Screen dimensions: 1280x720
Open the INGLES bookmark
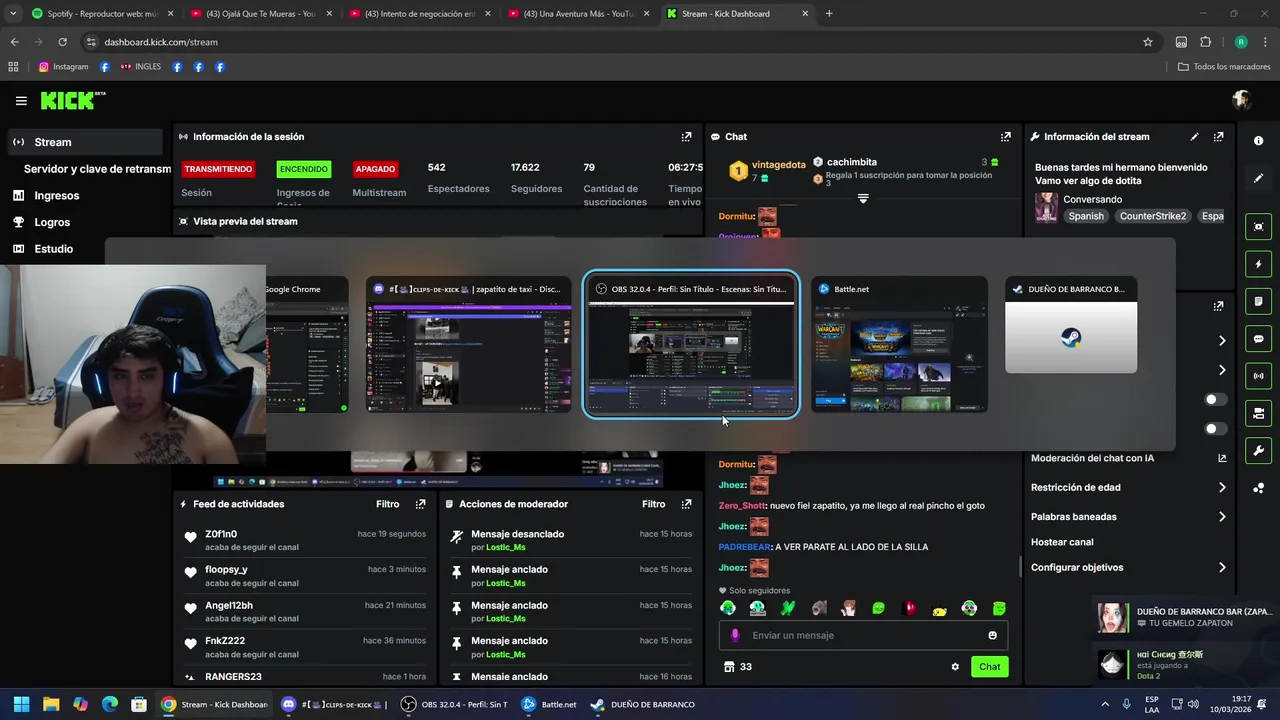140,67
